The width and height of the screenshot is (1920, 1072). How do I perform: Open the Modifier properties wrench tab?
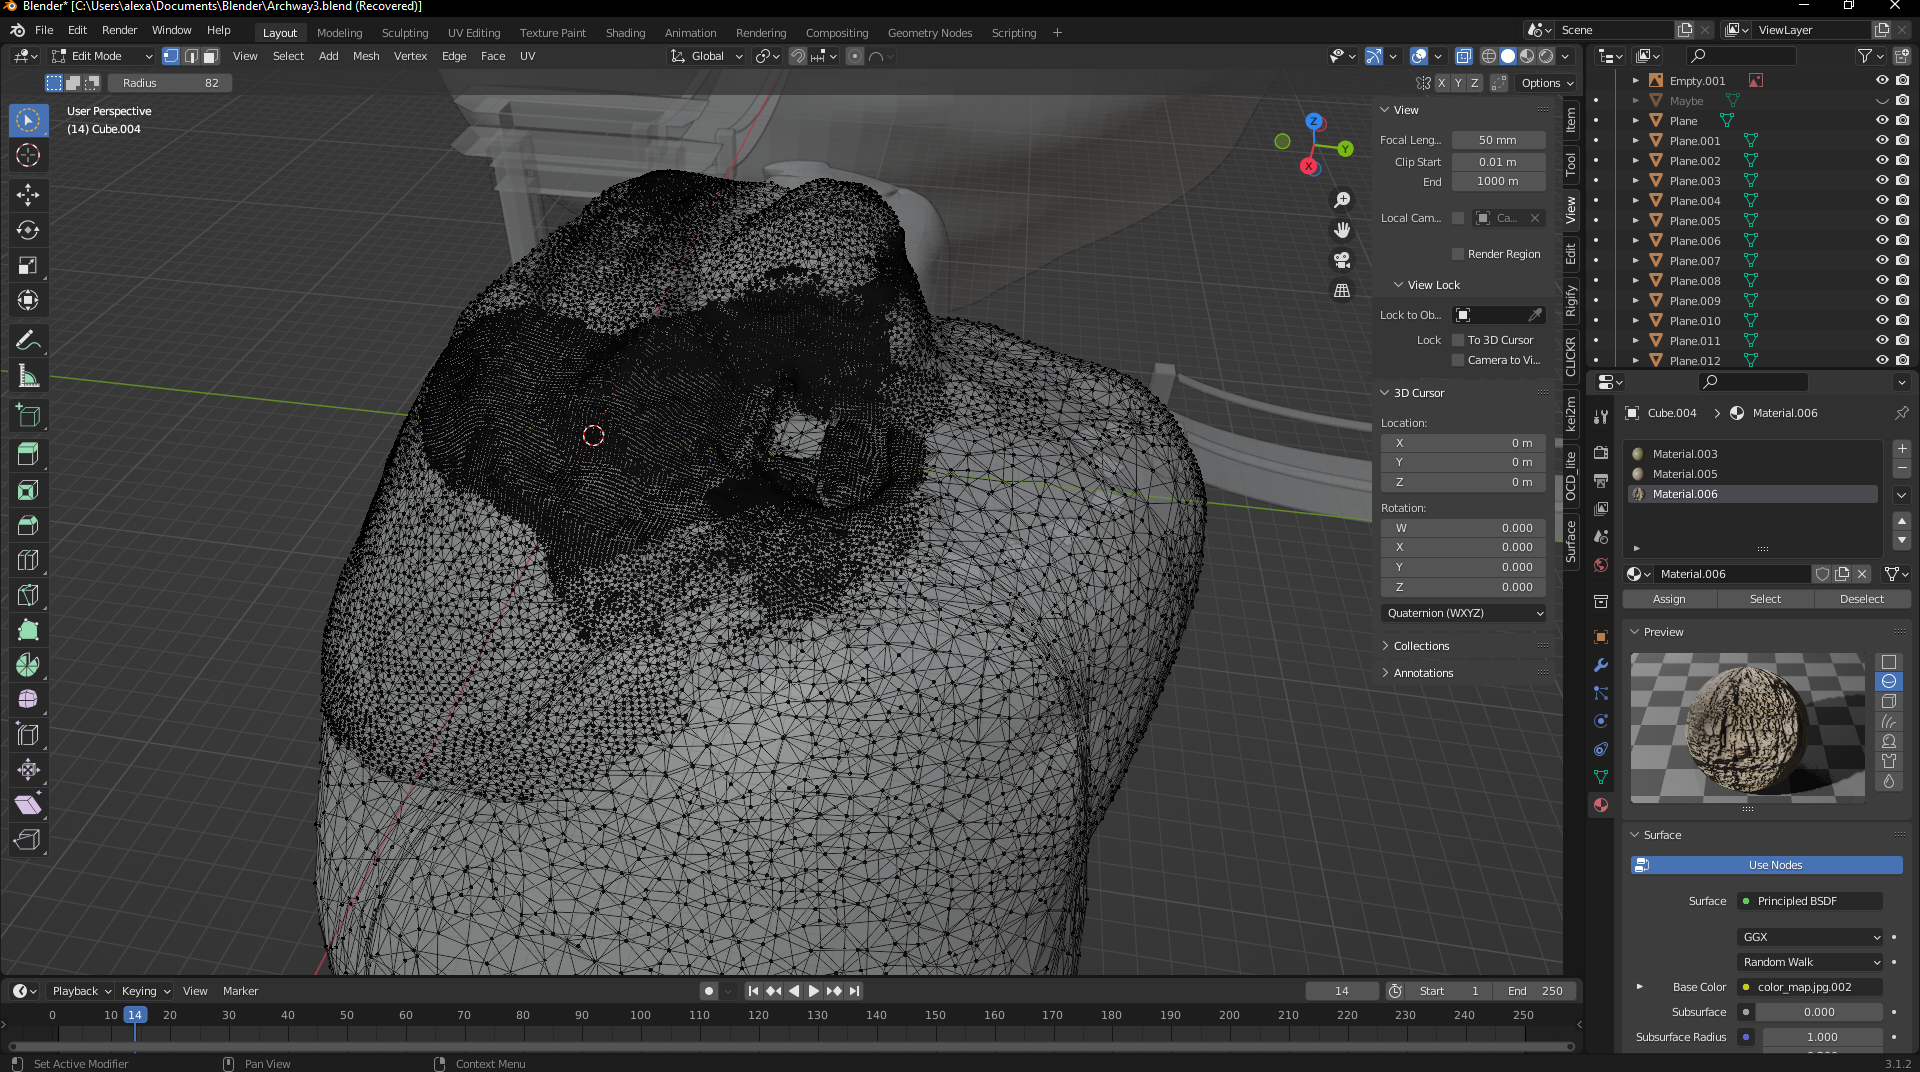(1601, 665)
